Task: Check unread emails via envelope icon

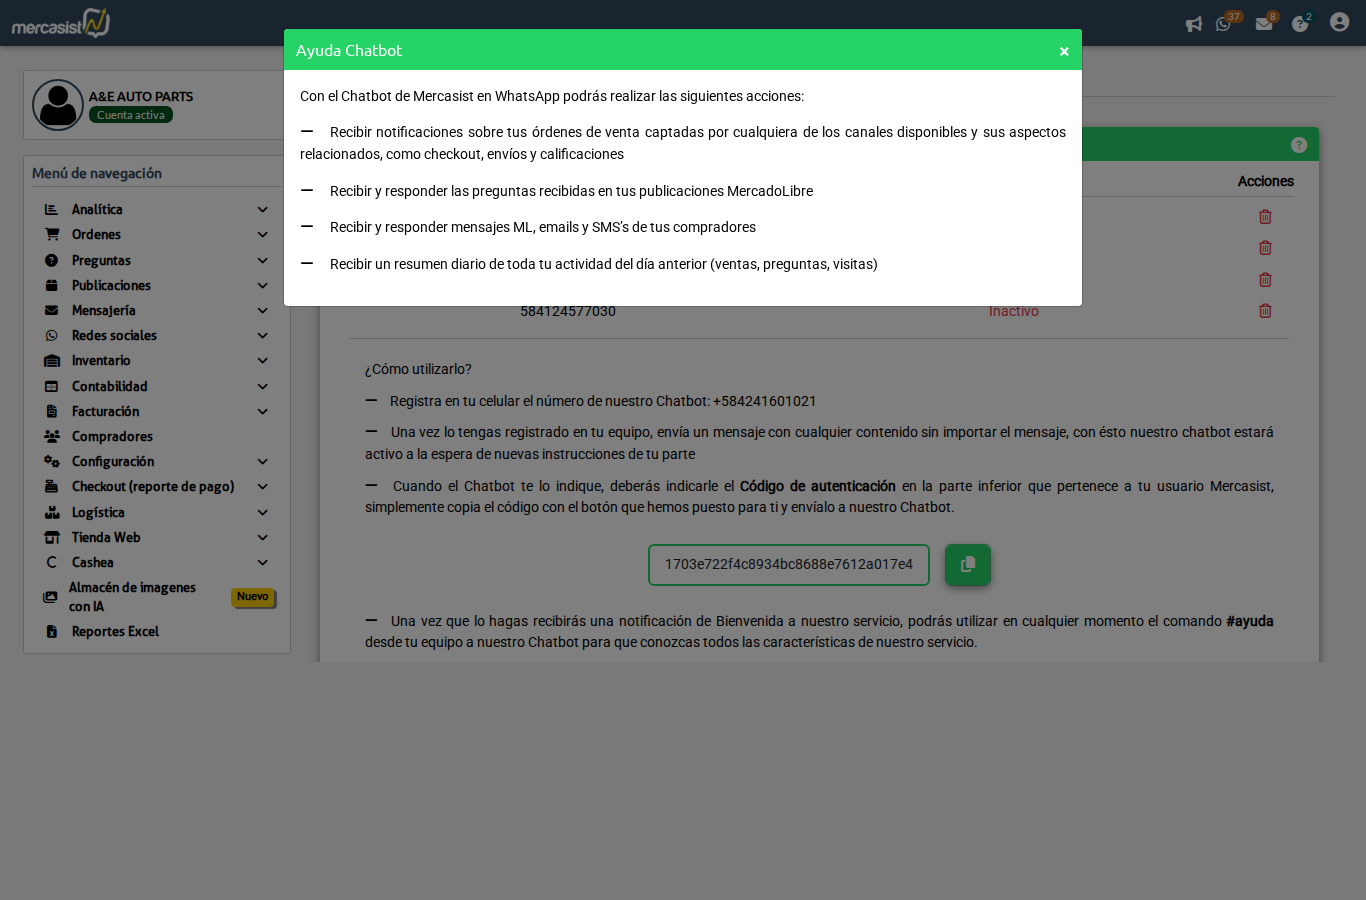Action: point(1264,22)
